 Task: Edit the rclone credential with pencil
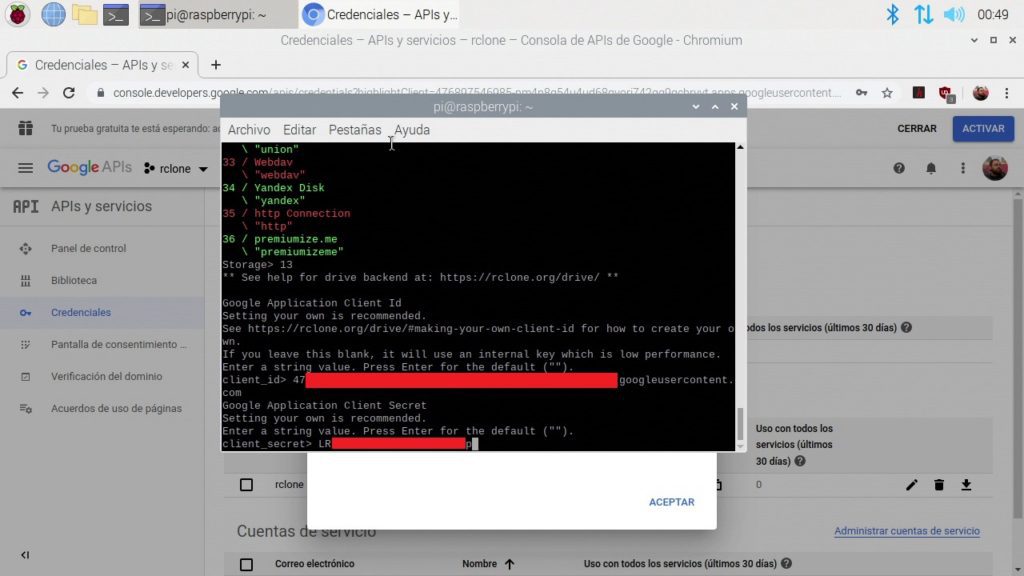coord(912,485)
